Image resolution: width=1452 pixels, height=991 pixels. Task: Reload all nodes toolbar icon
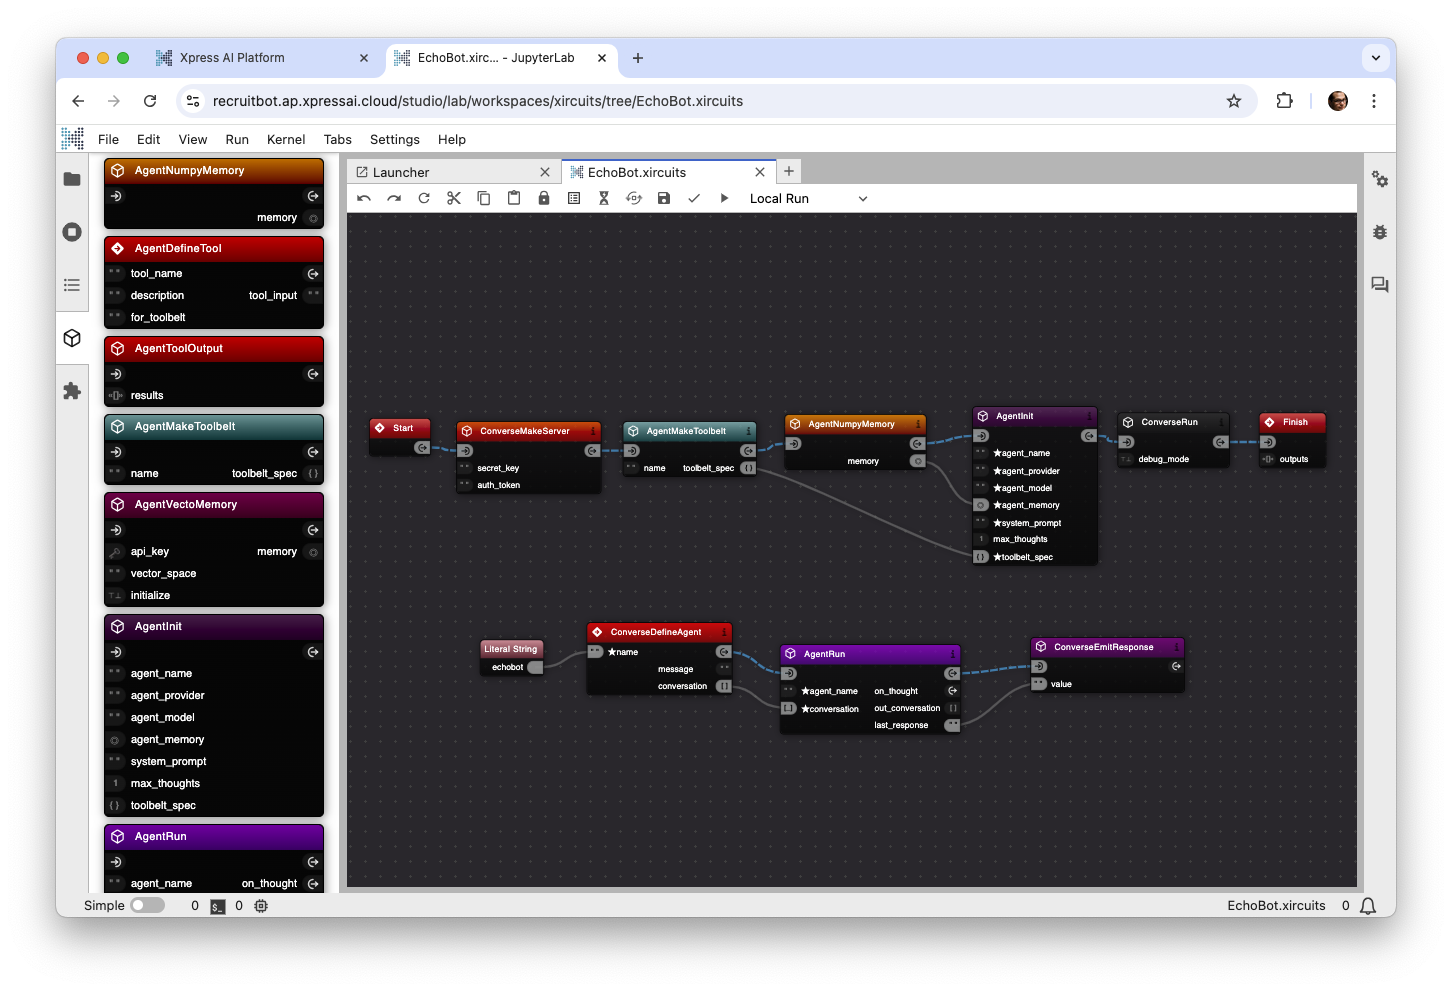pos(424,198)
